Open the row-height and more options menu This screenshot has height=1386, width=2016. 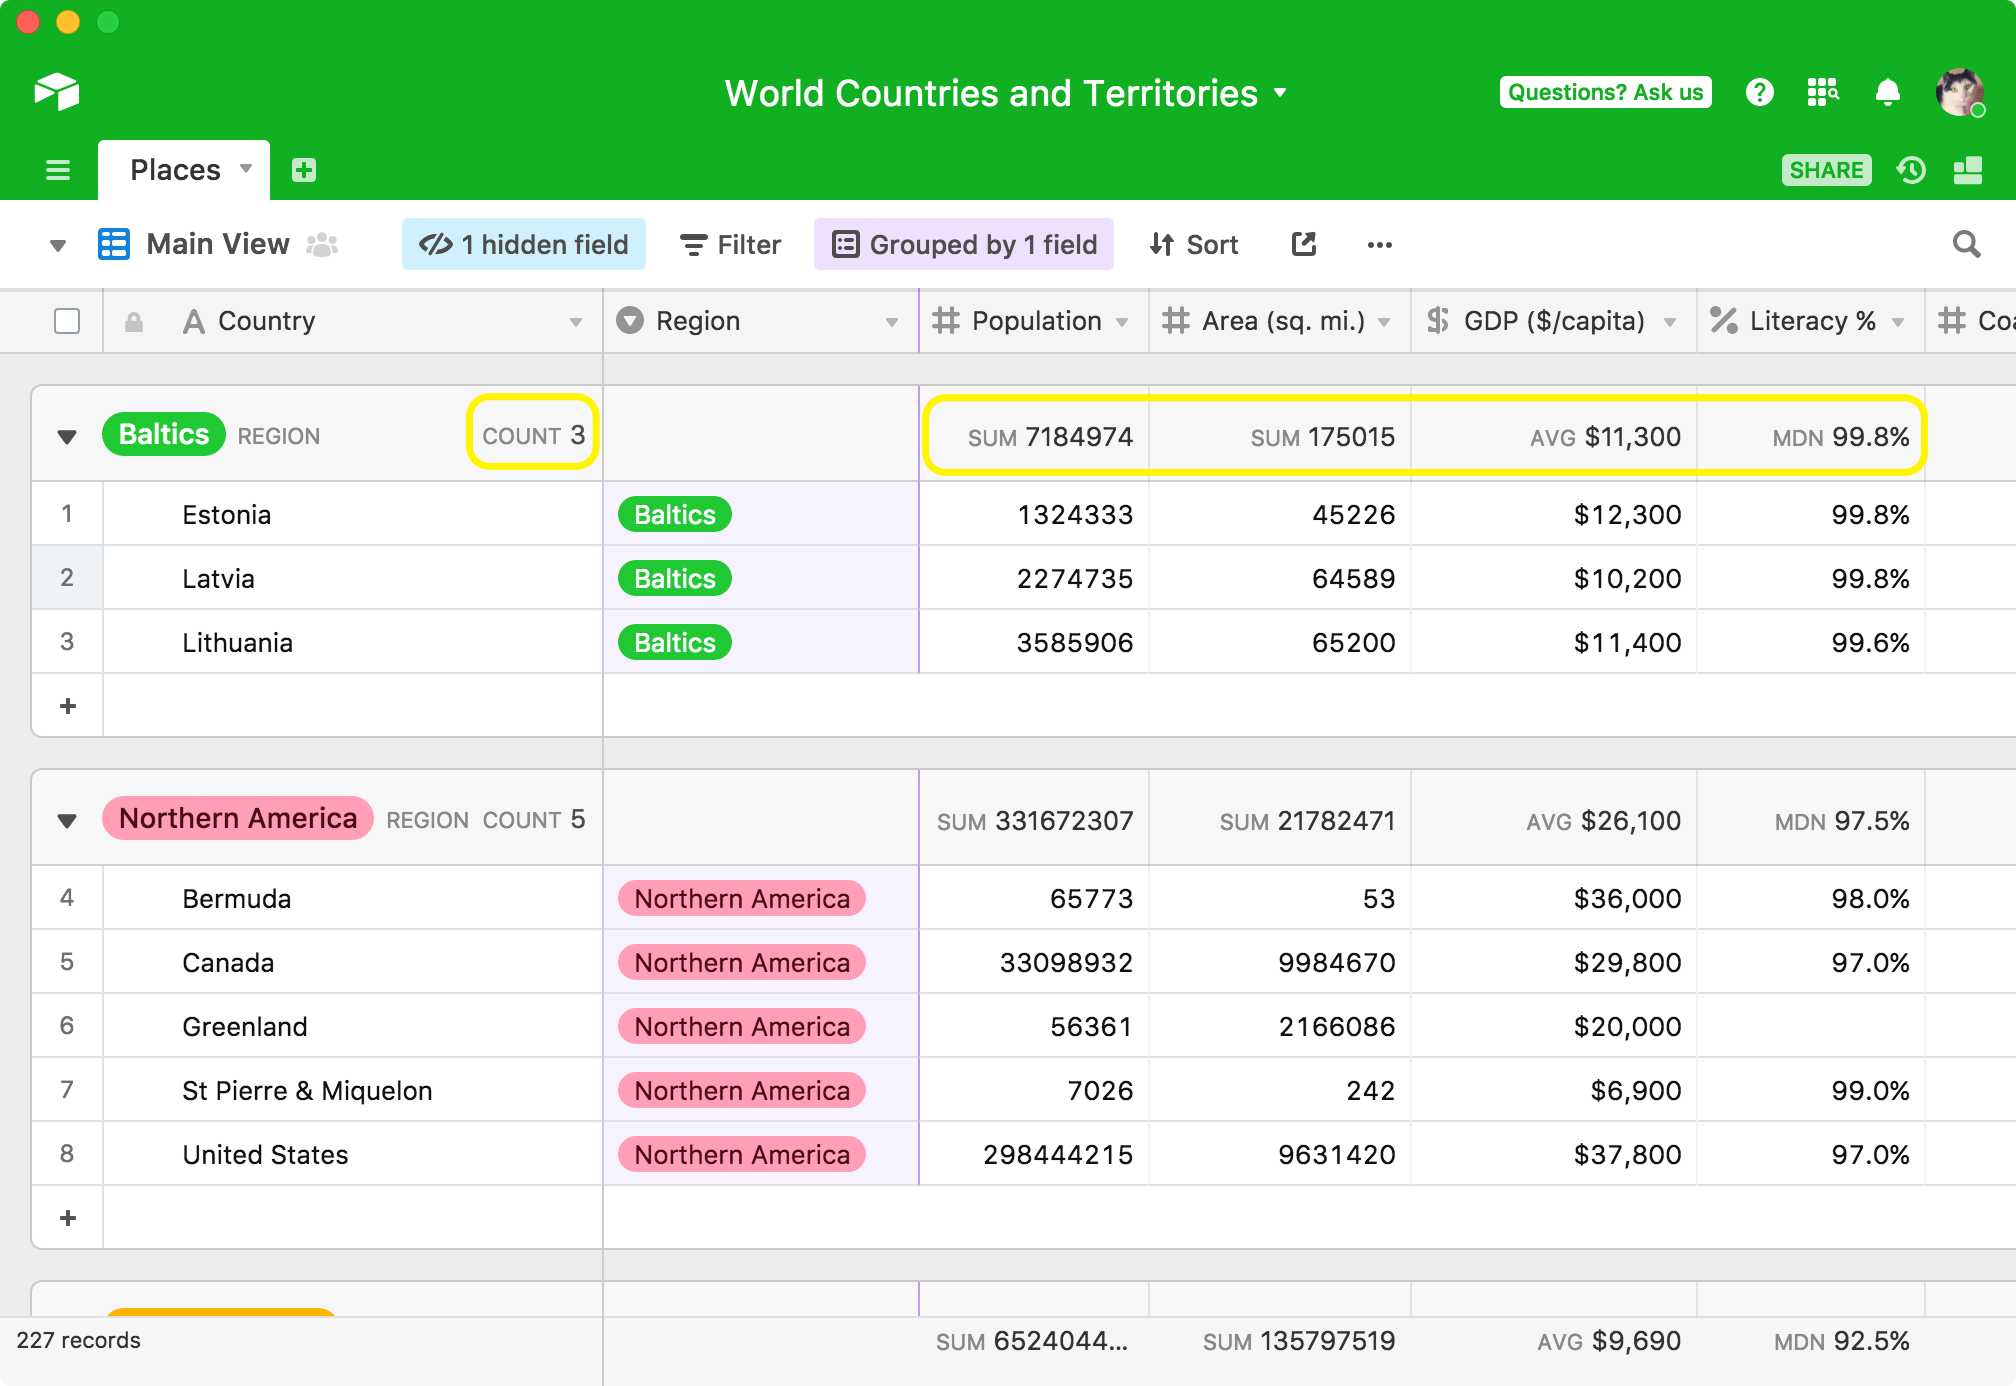click(x=1380, y=244)
